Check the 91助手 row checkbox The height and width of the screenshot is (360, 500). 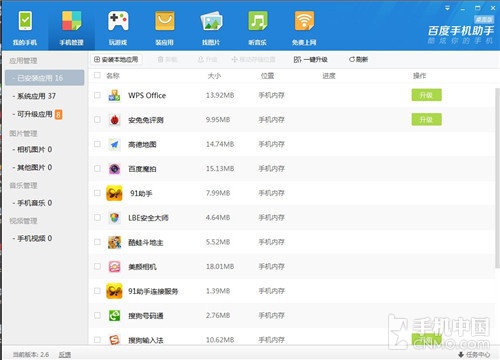pyautogui.click(x=97, y=193)
